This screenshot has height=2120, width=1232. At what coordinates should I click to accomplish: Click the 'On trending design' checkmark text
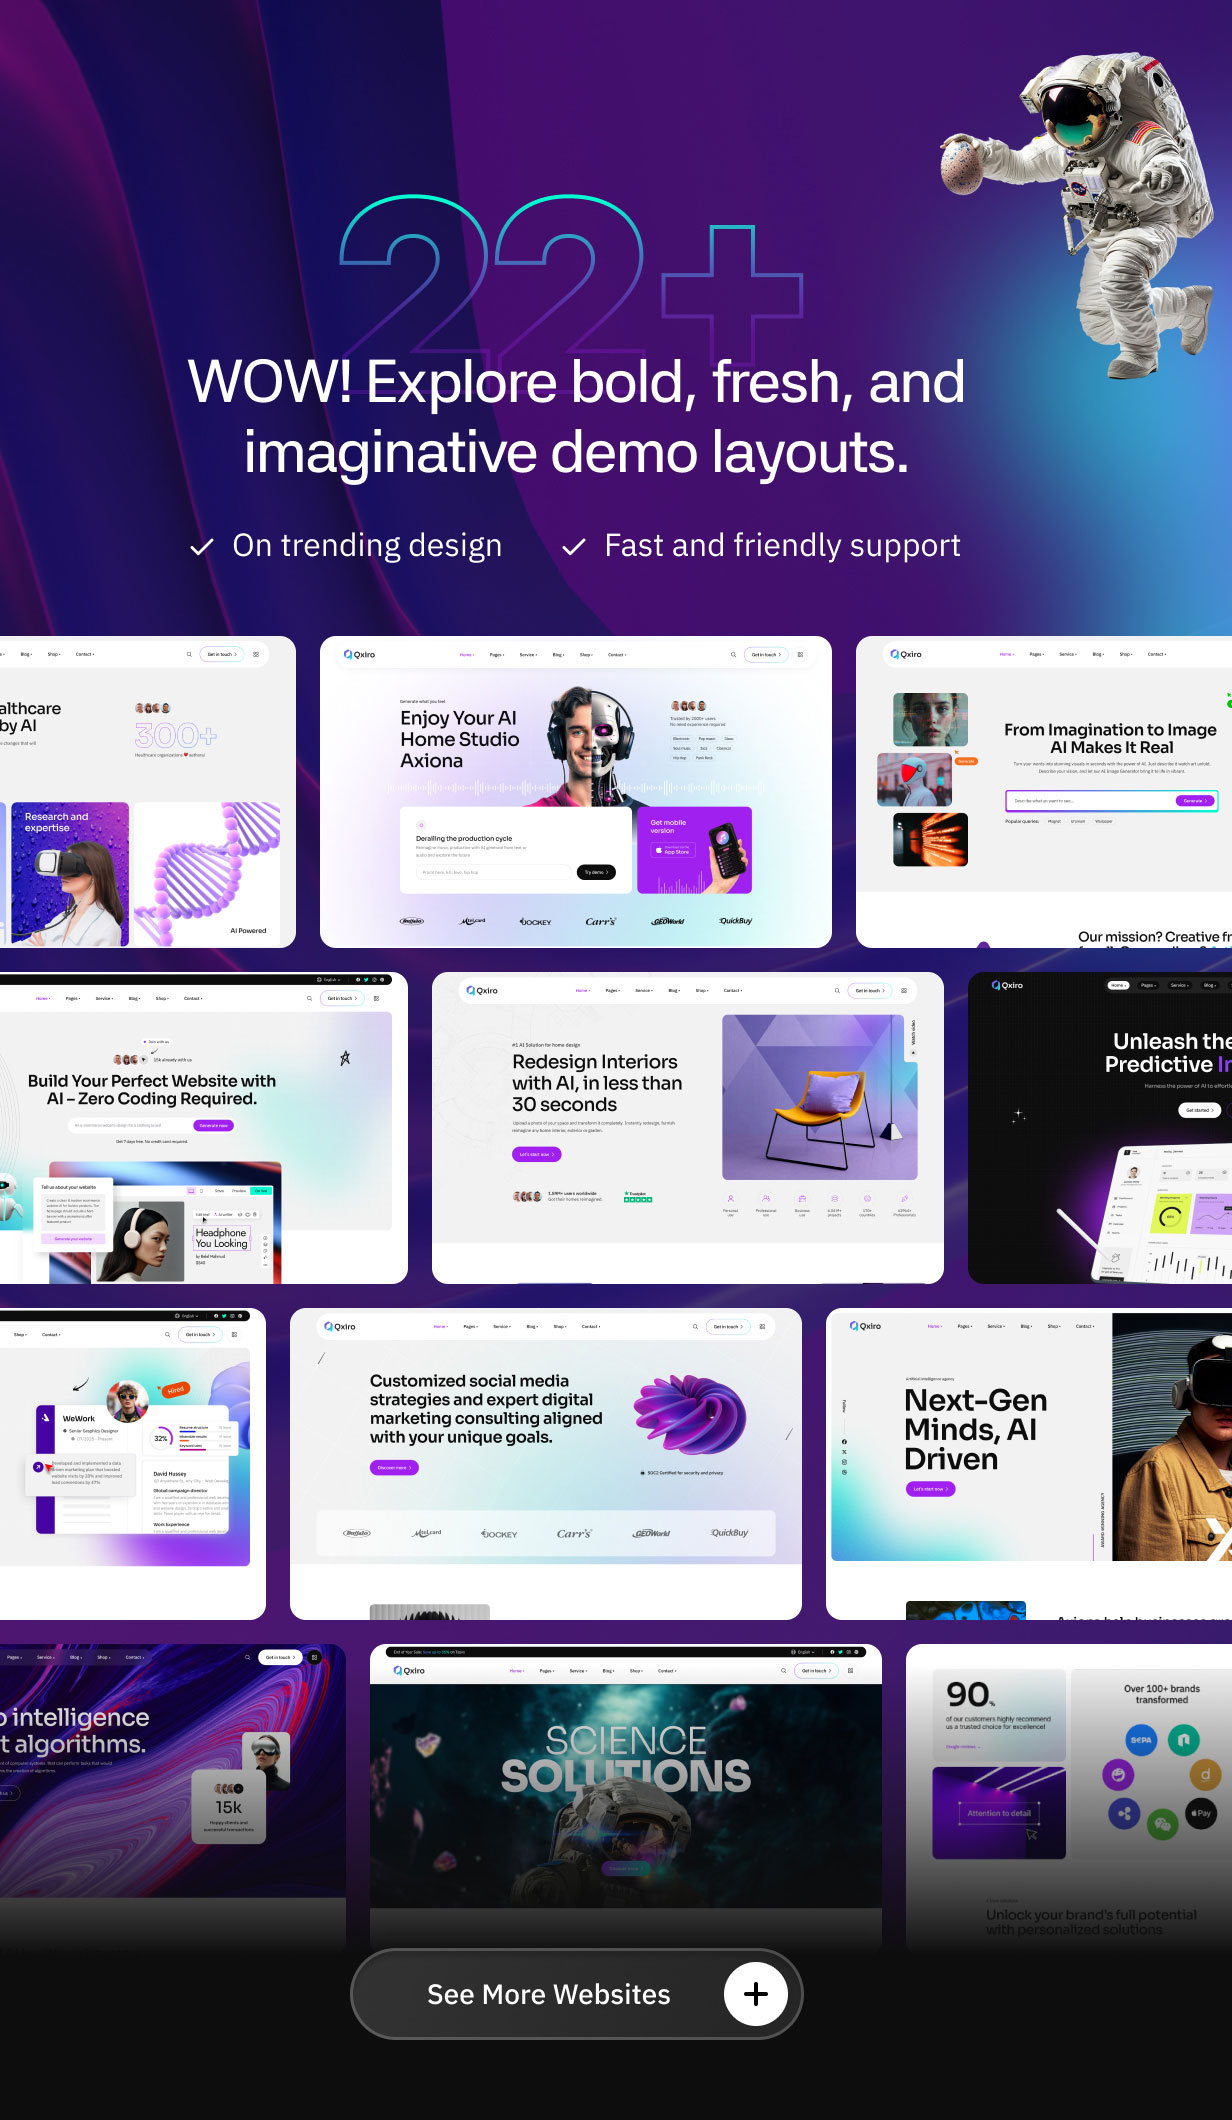(346, 546)
